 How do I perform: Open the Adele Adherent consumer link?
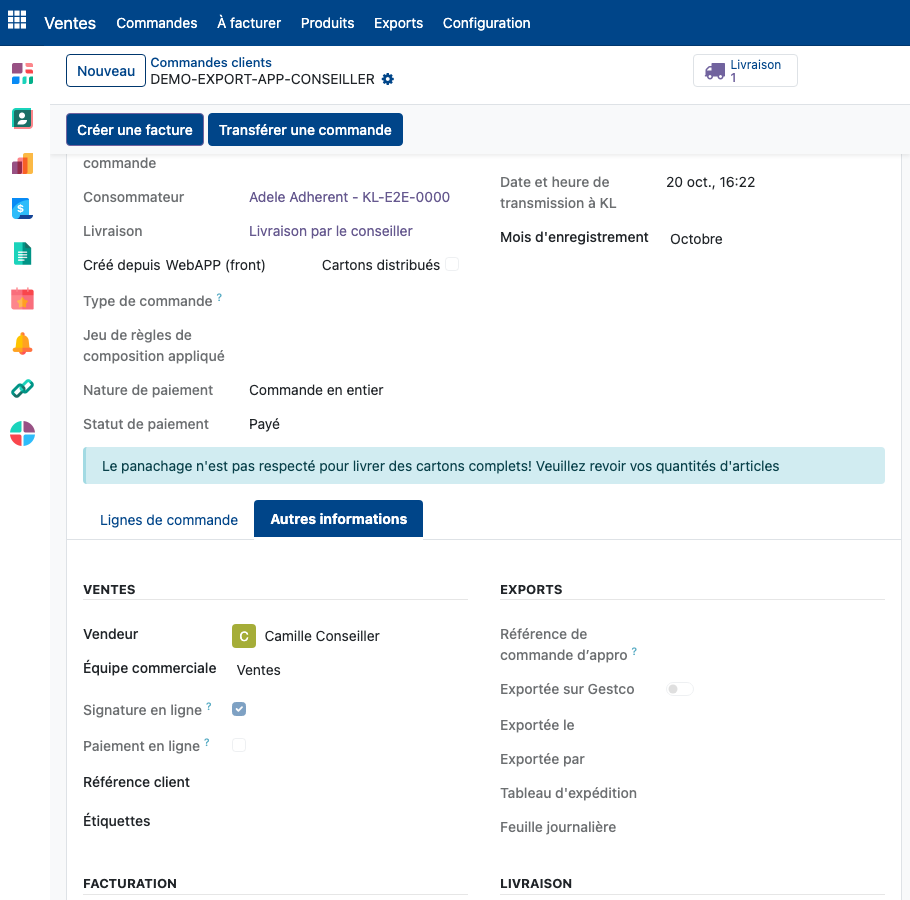tap(349, 197)
